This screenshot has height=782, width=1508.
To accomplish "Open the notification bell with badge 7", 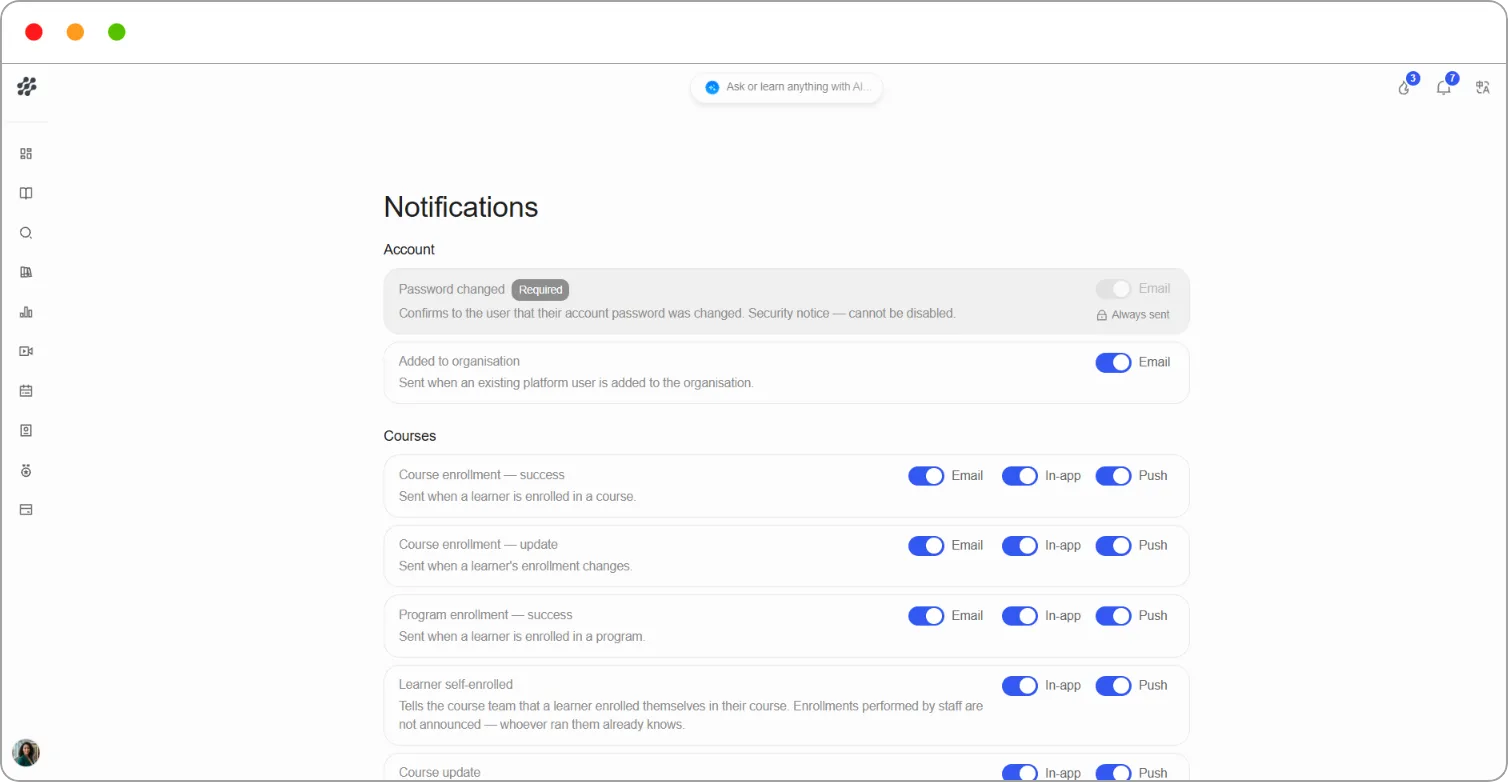I will click(1444, 87).
